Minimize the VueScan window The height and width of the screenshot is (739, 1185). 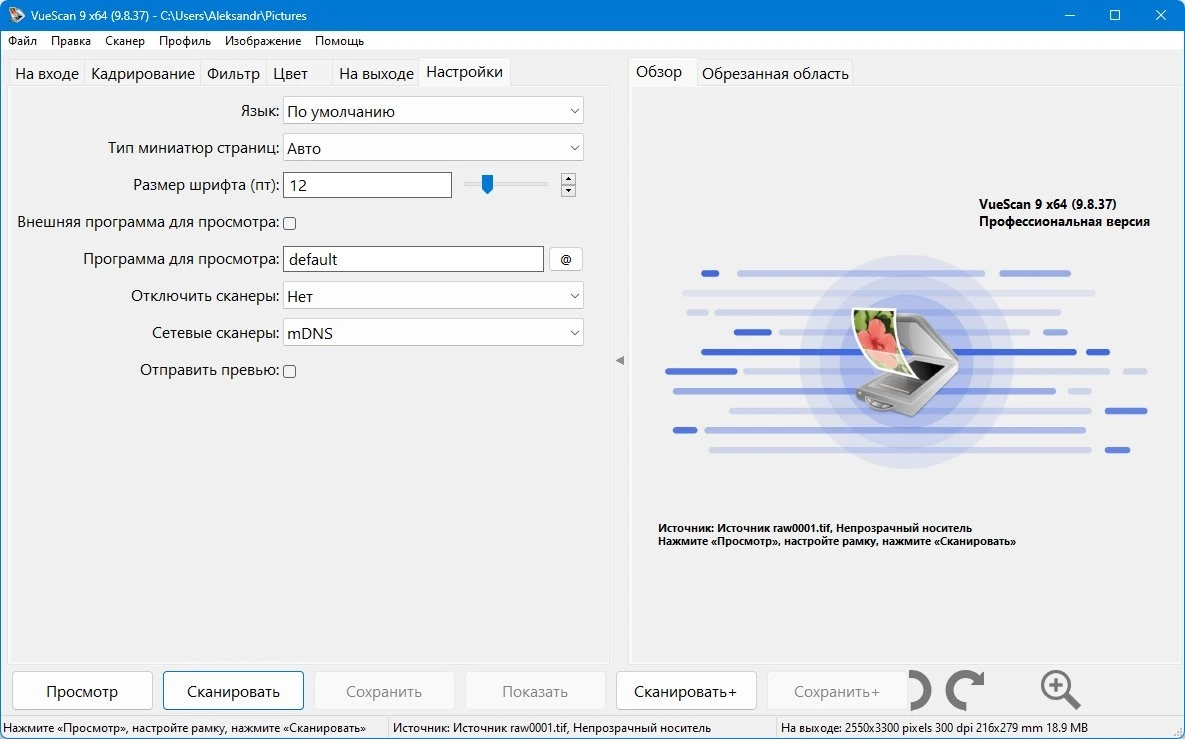[x=1069, y=15]
